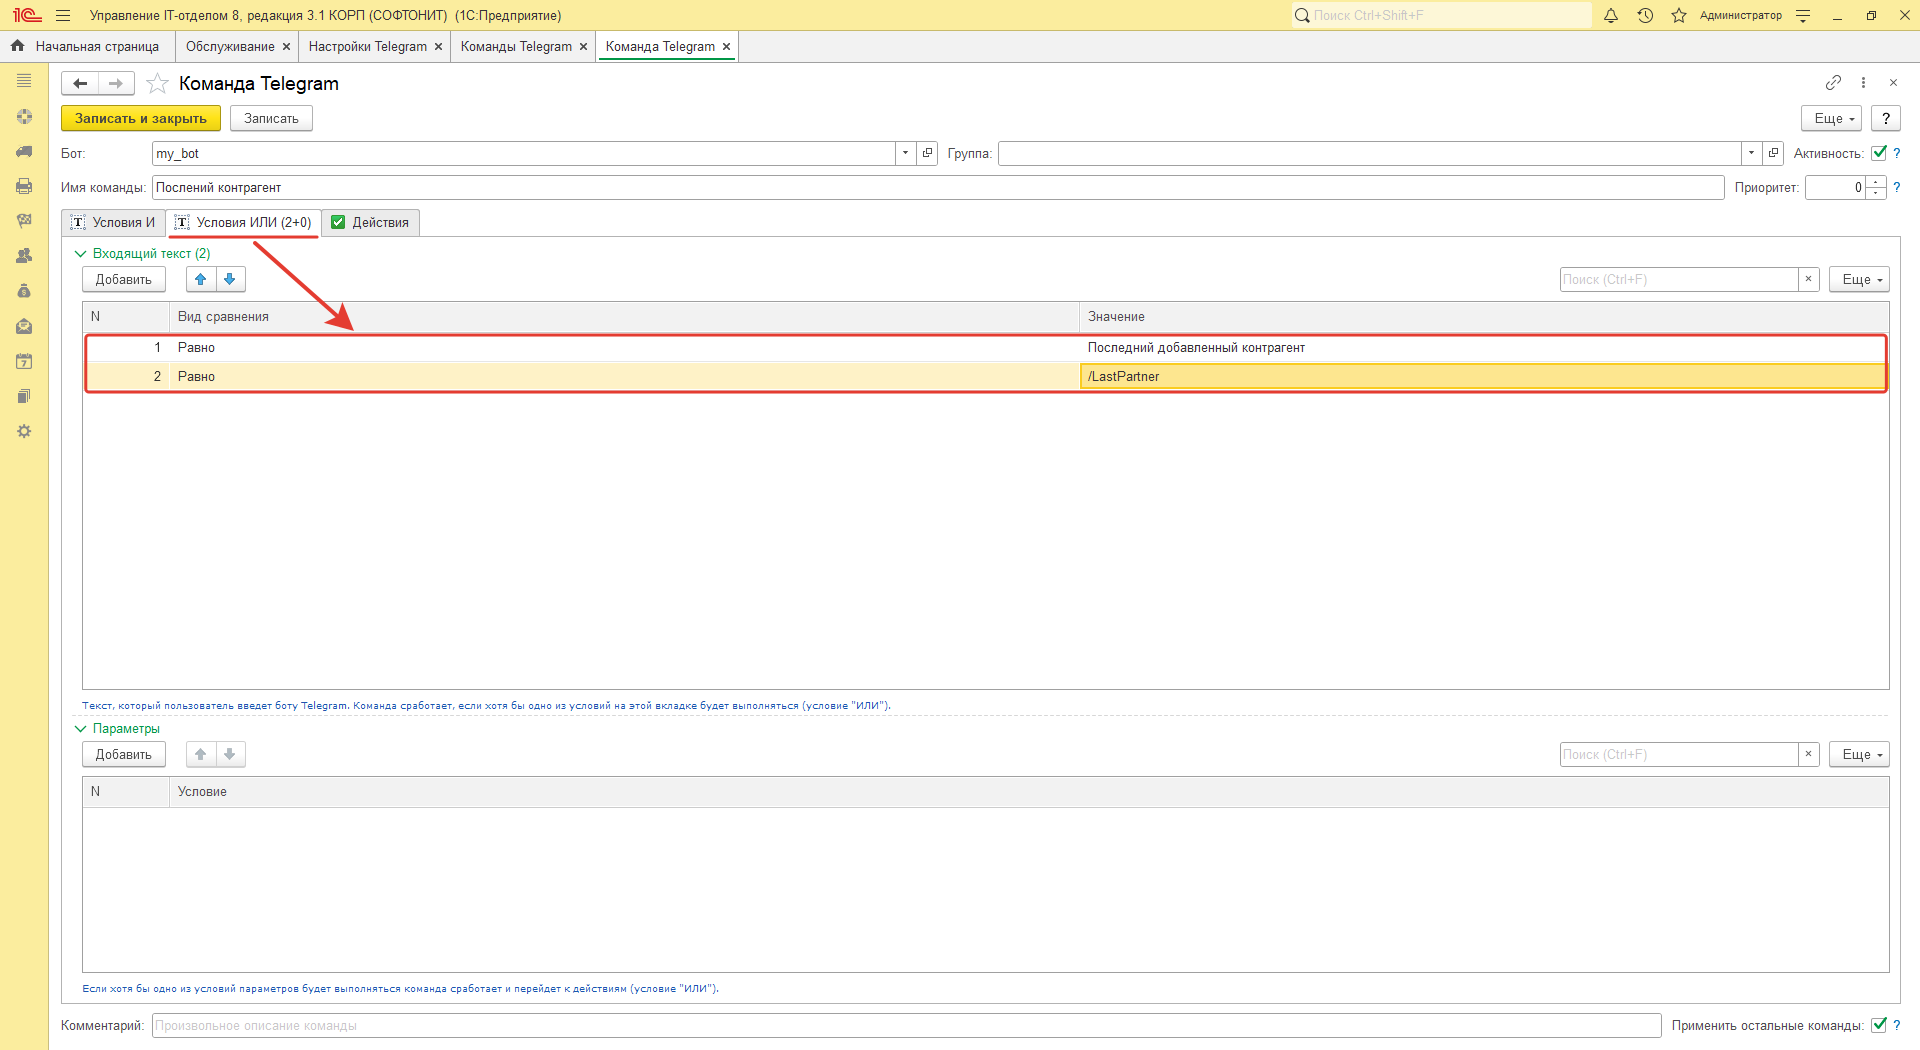This screenshot has height=1050, width=1920.
Task: Click the Записать и закрыть button
Action: pos(140,119)
